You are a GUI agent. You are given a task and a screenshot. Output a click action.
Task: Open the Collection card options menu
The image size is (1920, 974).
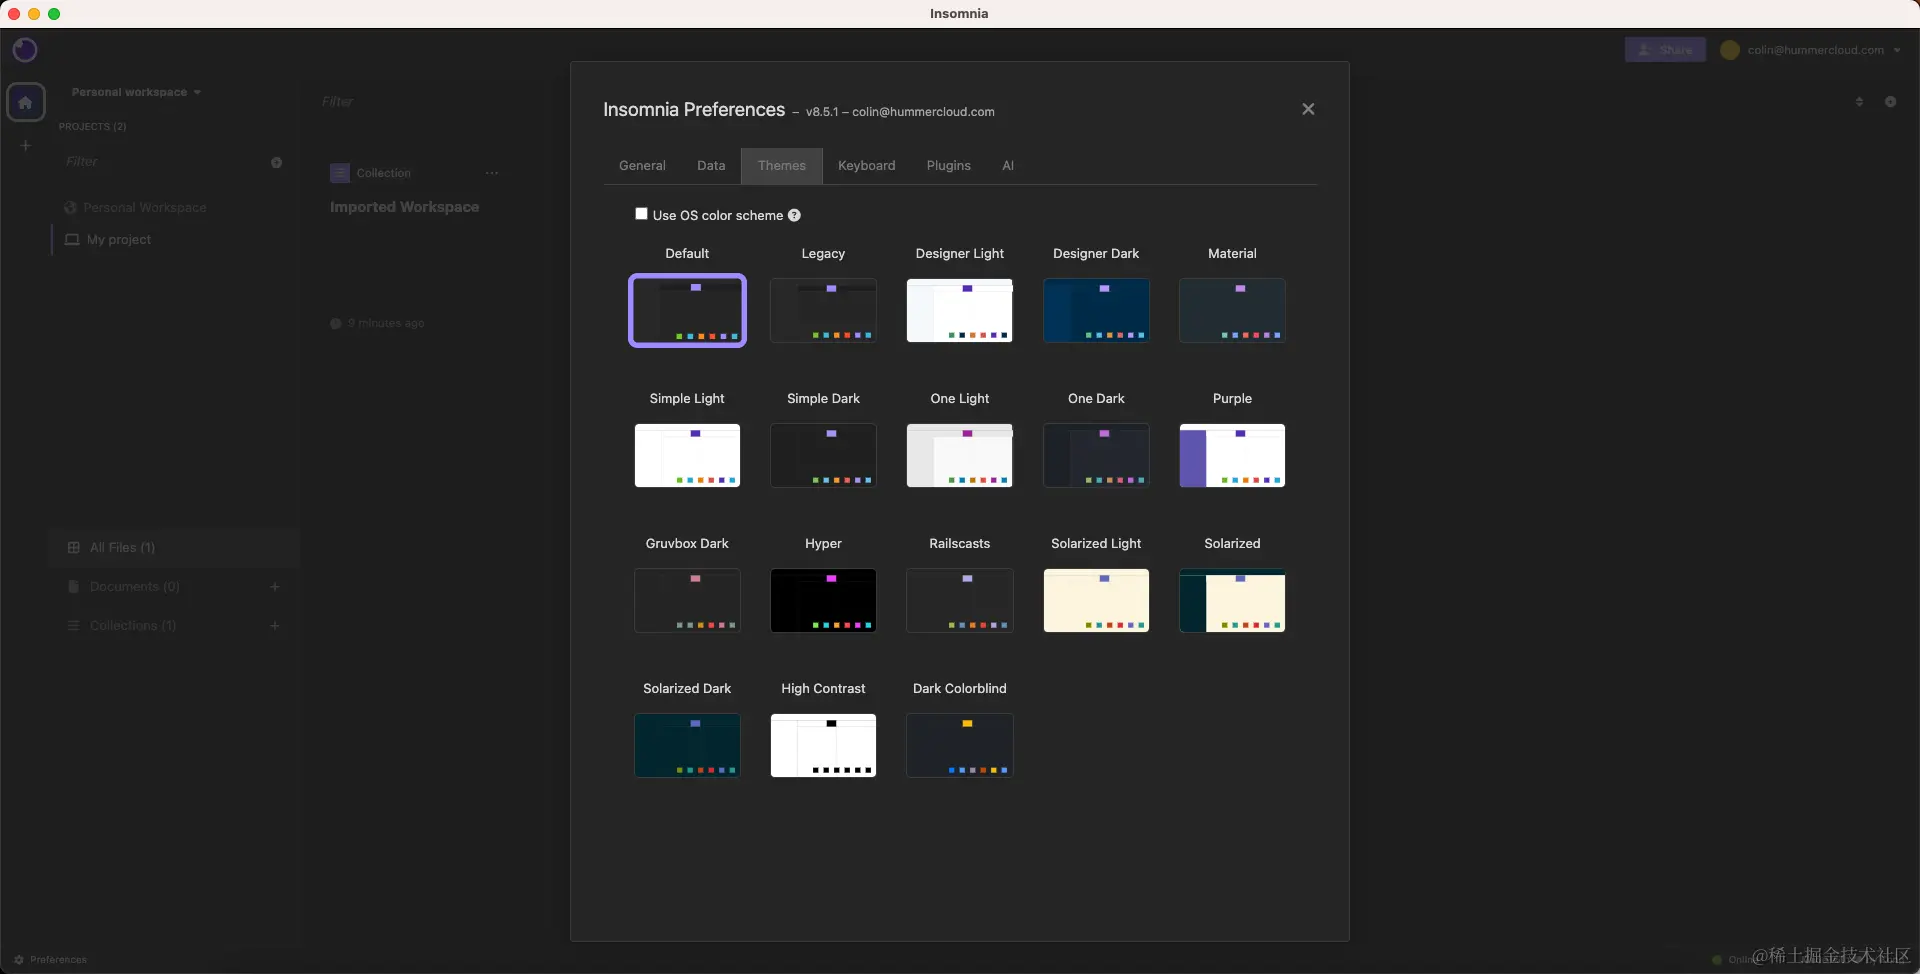point(492,173)
